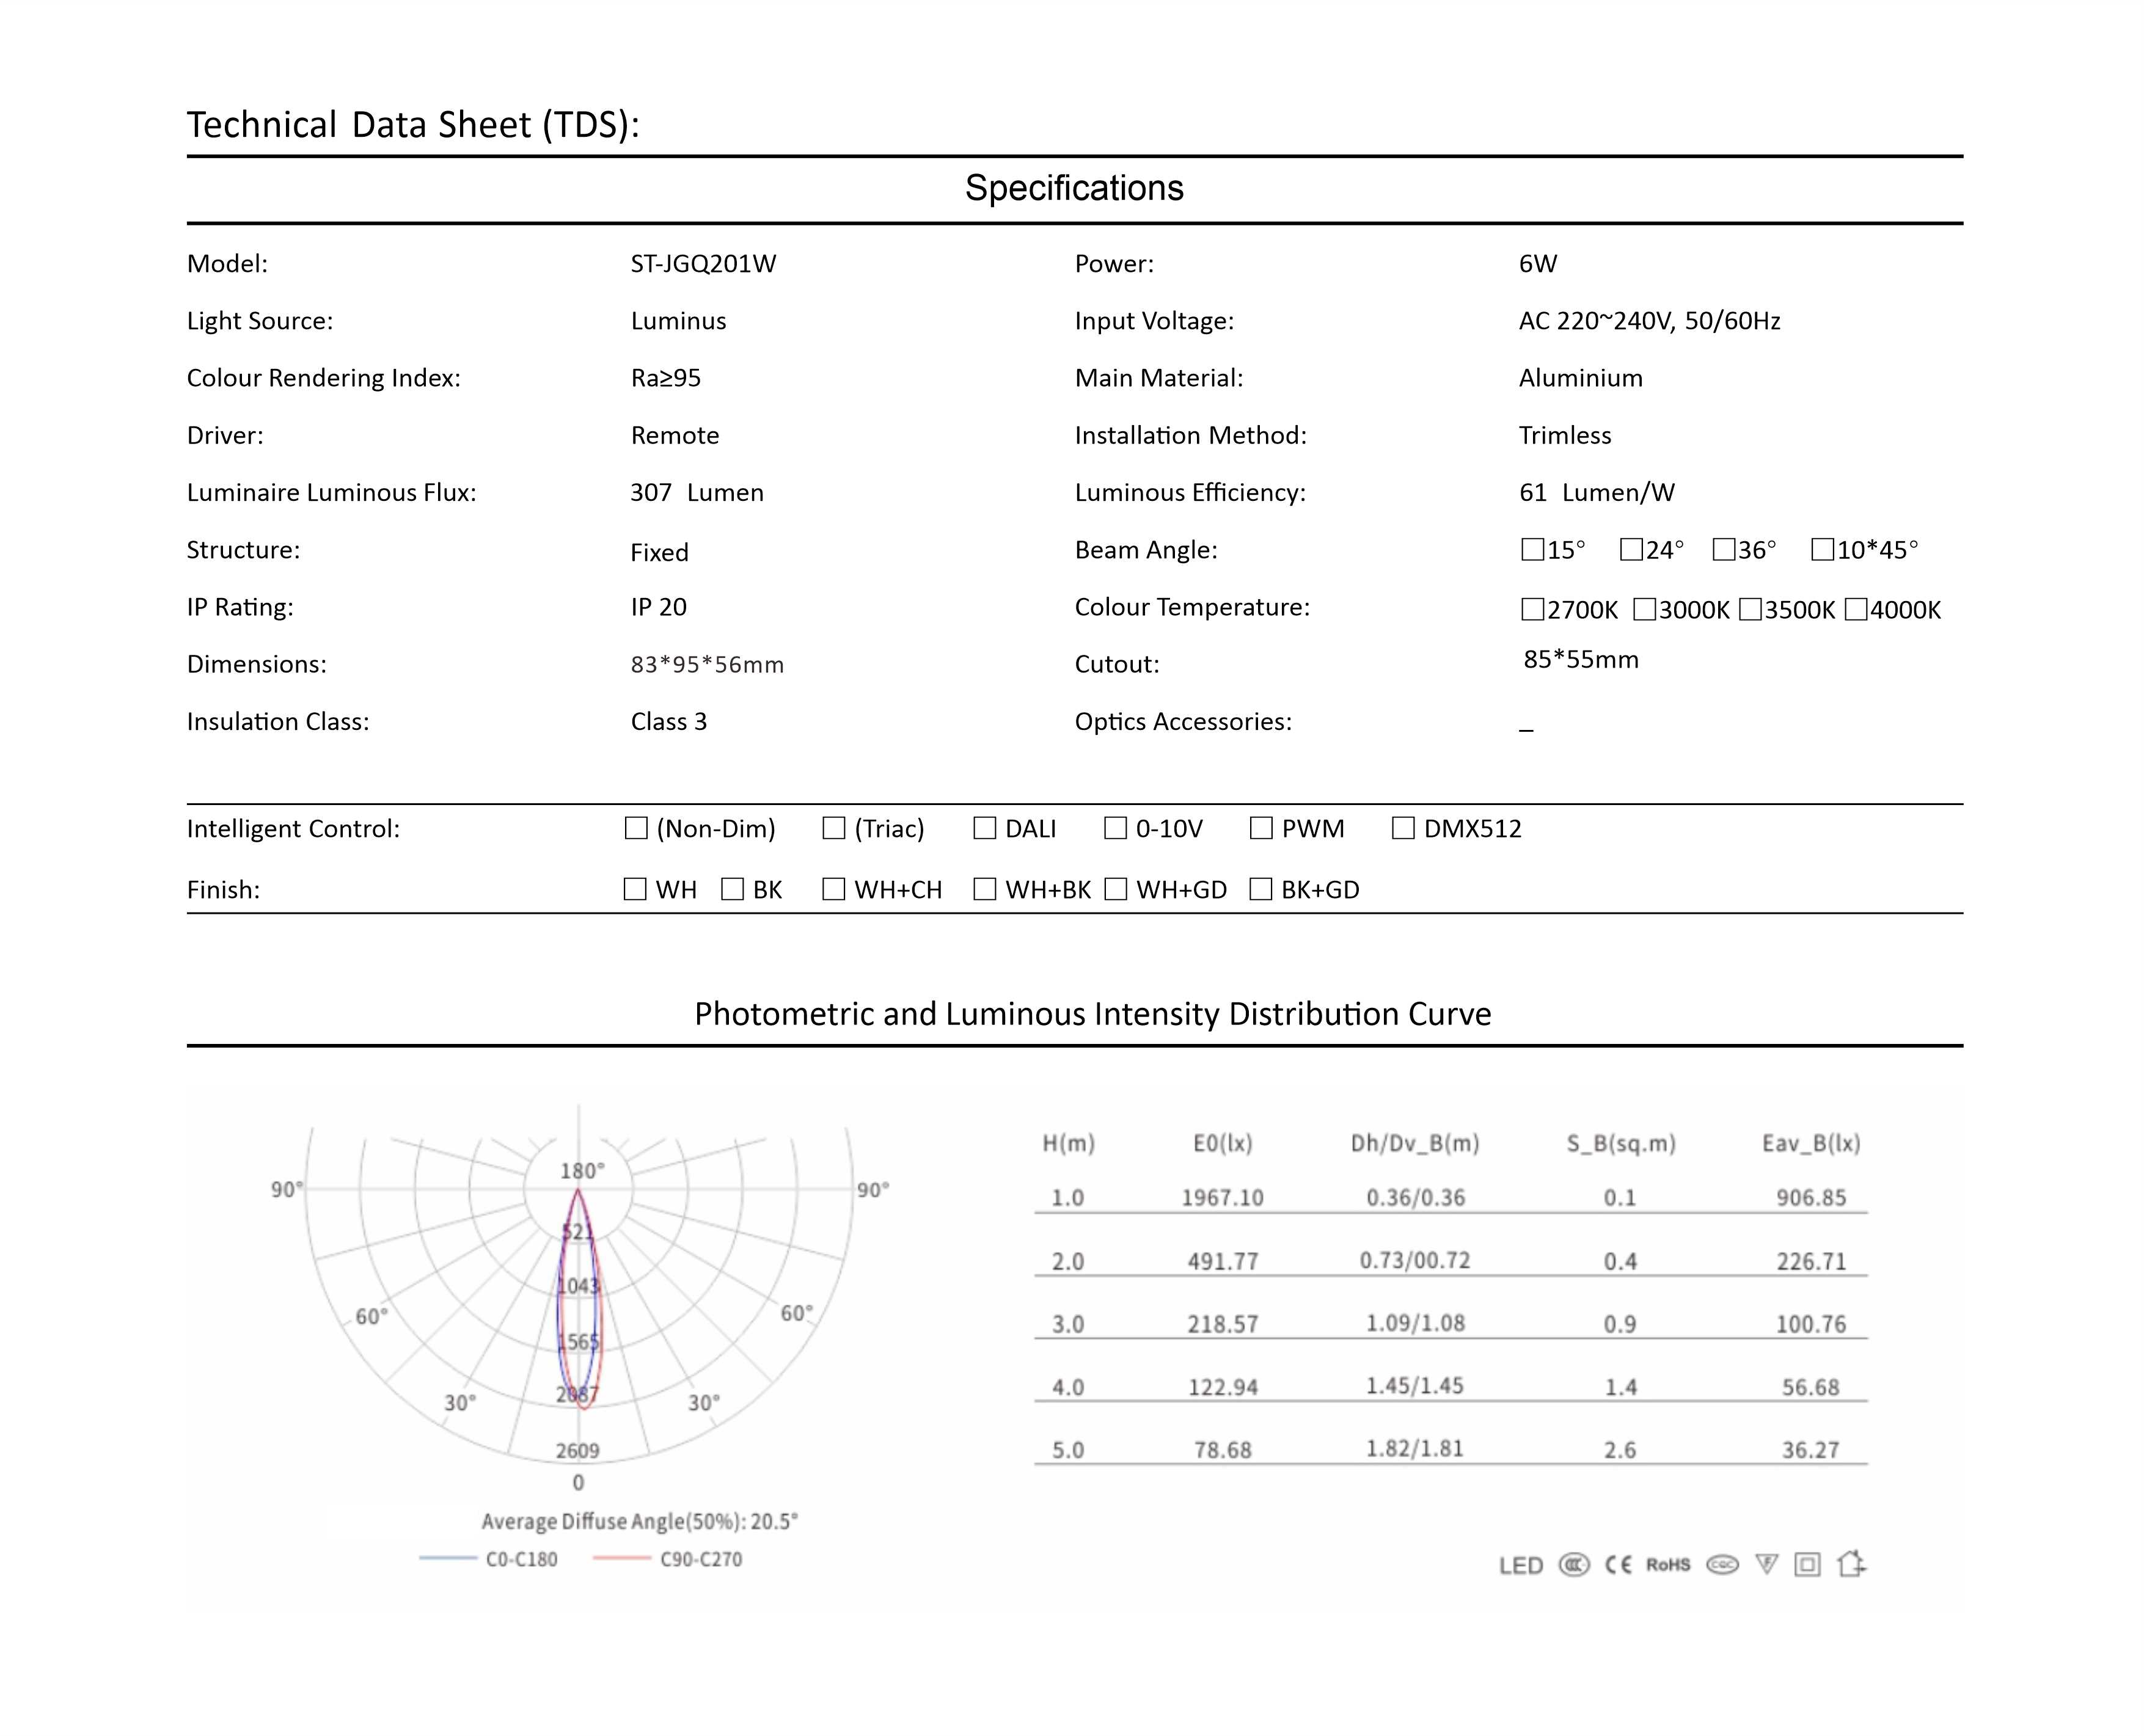Check the 10*45° beam angle option

tap(1822, 549)
